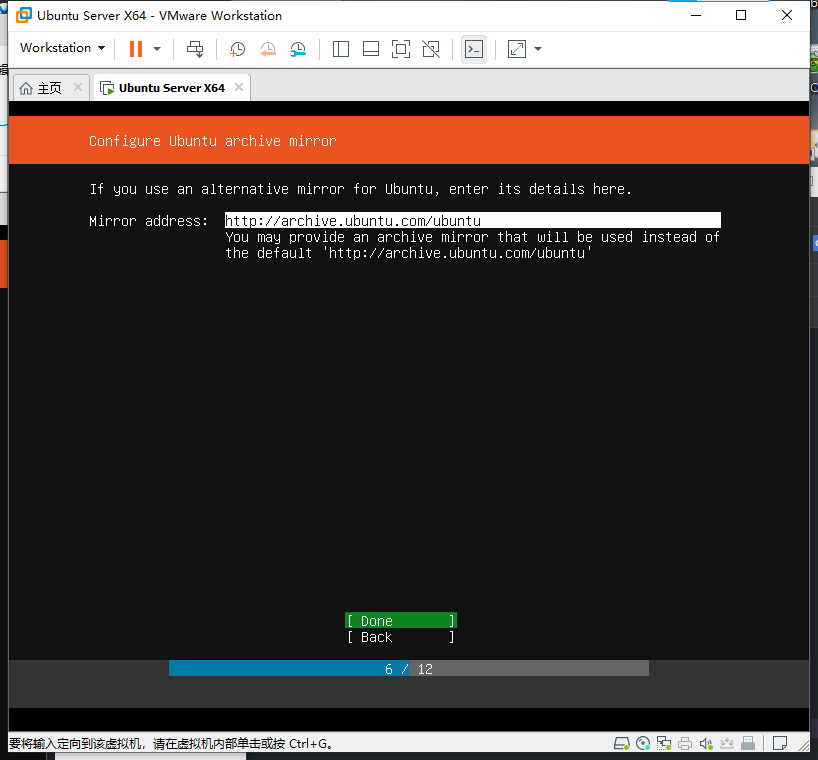Click the 'Mirror address:' label
This screenshot has height=760, width=818.
pyautogui.click(x=148, y=221)
